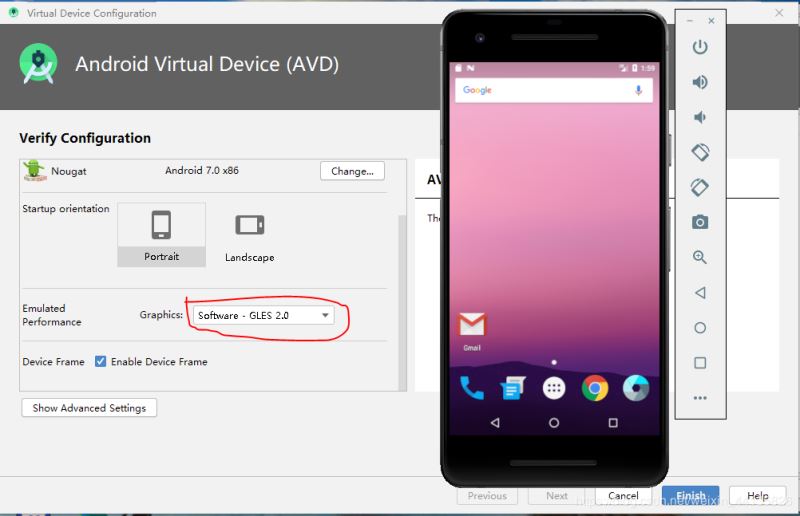
Task: Raise emulator volume with volume up icon
Action: [x=700, y=82]
